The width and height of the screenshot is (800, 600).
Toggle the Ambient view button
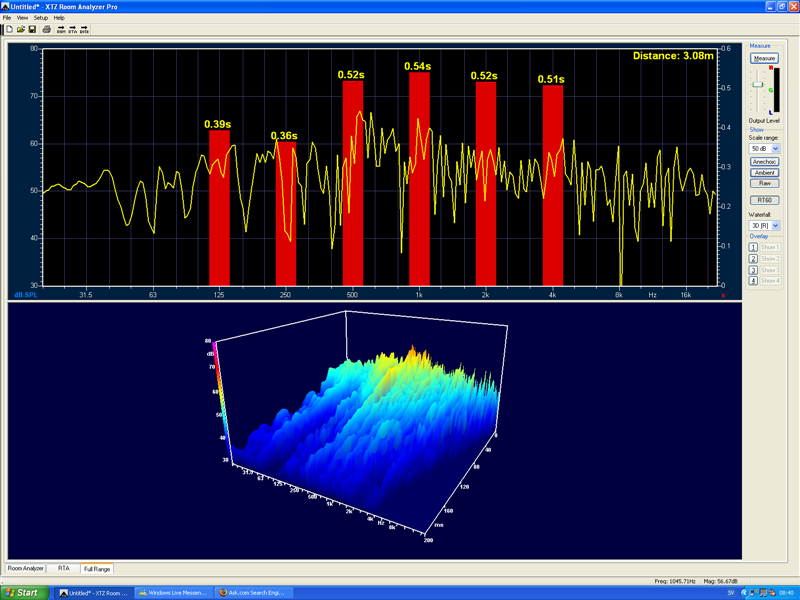(764, 172)
